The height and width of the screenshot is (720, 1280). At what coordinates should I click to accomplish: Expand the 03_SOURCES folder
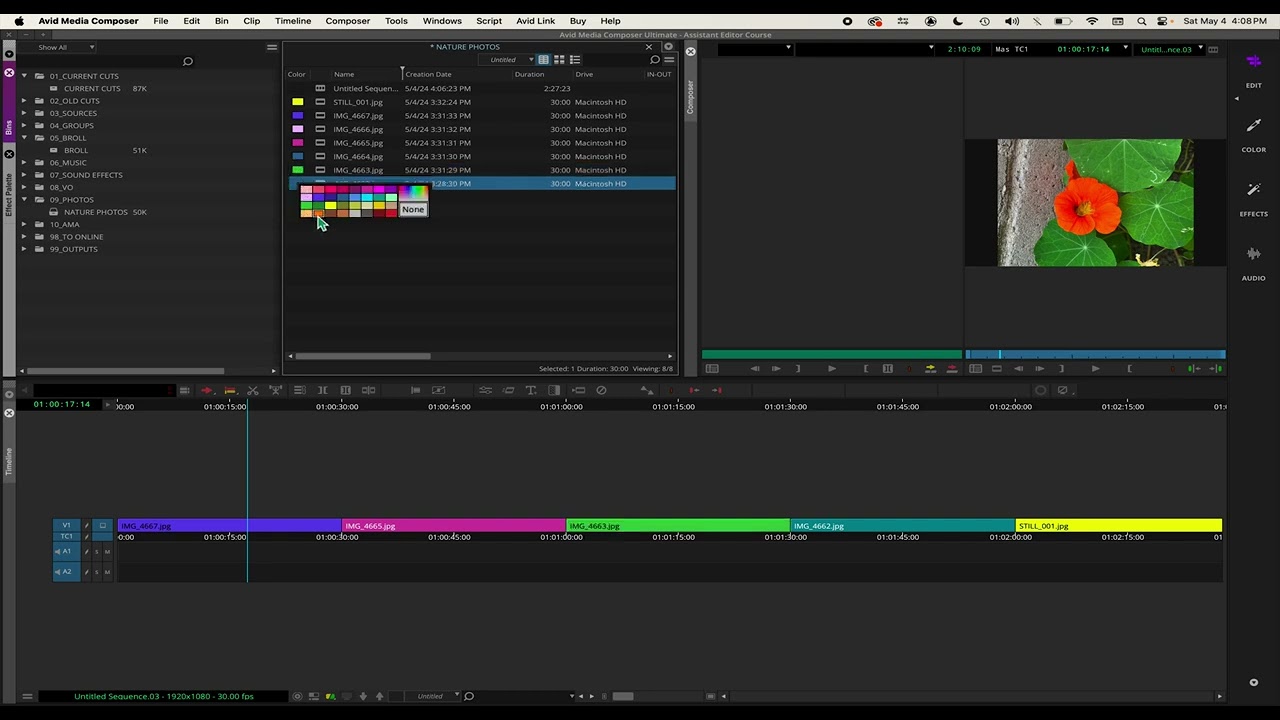pos(25,113)
